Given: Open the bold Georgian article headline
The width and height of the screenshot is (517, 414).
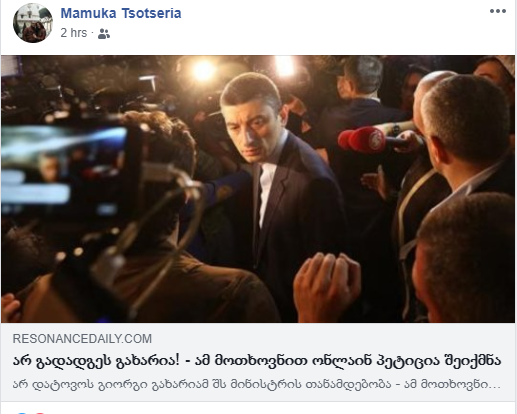Looking at the screenshot, I should pyautogui.click(x=257, y=360).
